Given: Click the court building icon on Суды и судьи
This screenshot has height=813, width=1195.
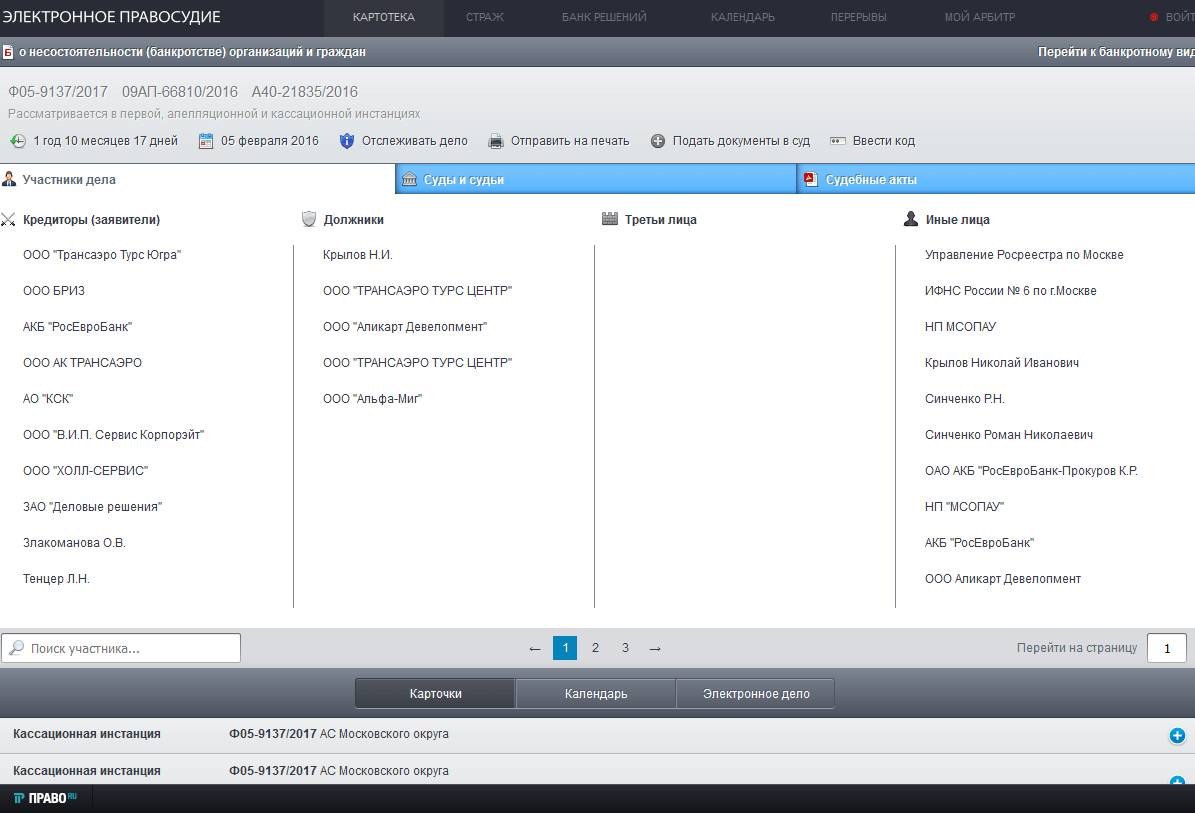Looking at the screenshot, I should (409, 179).
